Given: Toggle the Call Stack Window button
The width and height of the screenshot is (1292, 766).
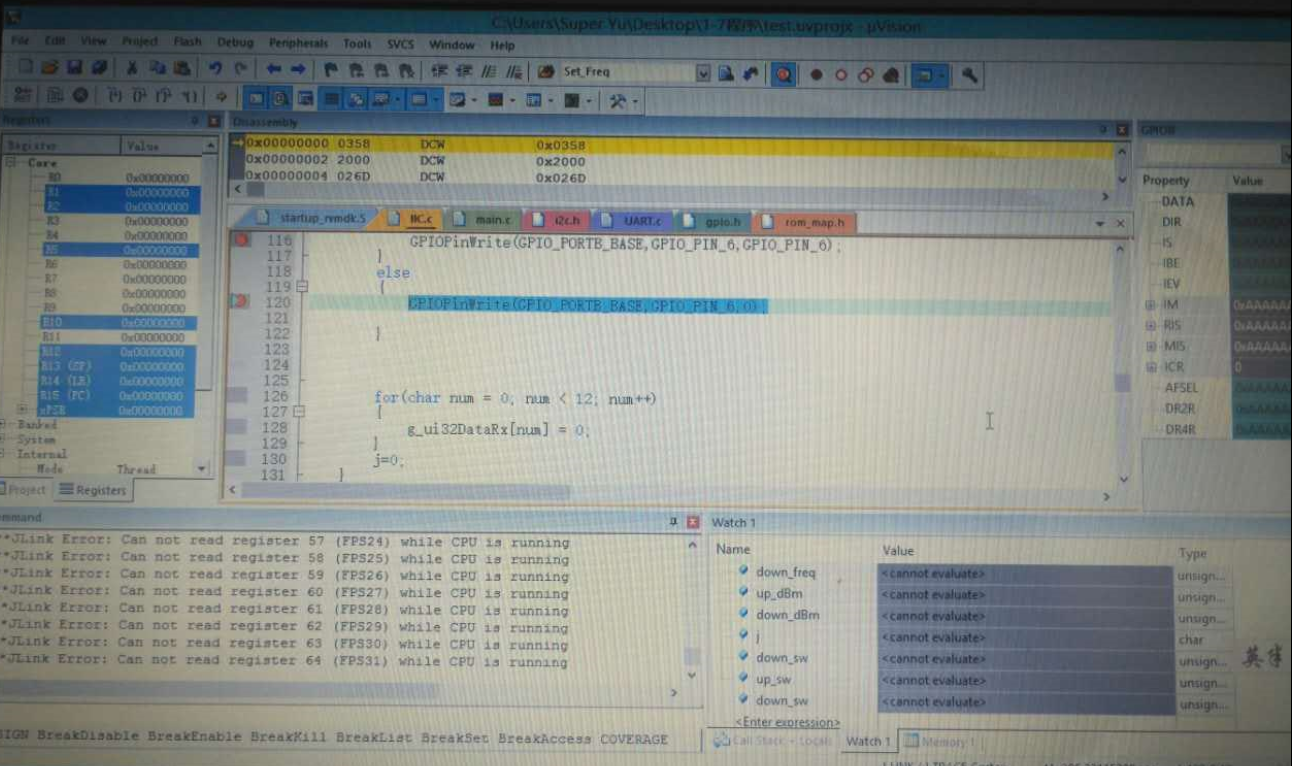Looking at the screenshot, I should 355,99.
